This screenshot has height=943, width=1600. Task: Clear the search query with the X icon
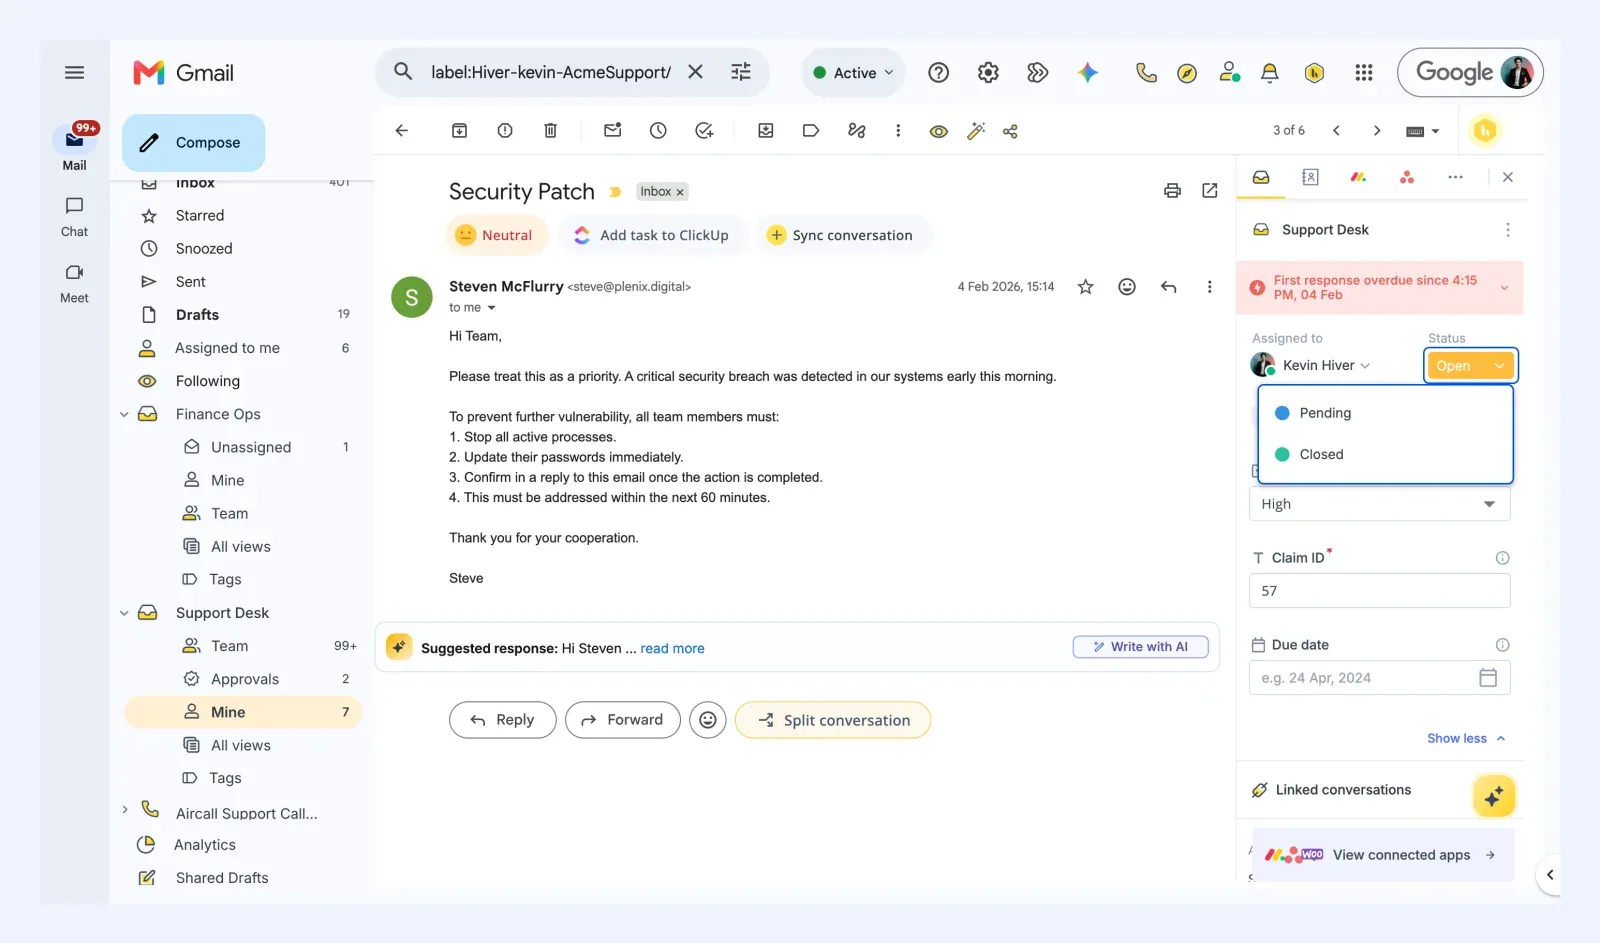pyautogui.click(x=695, y=72)
